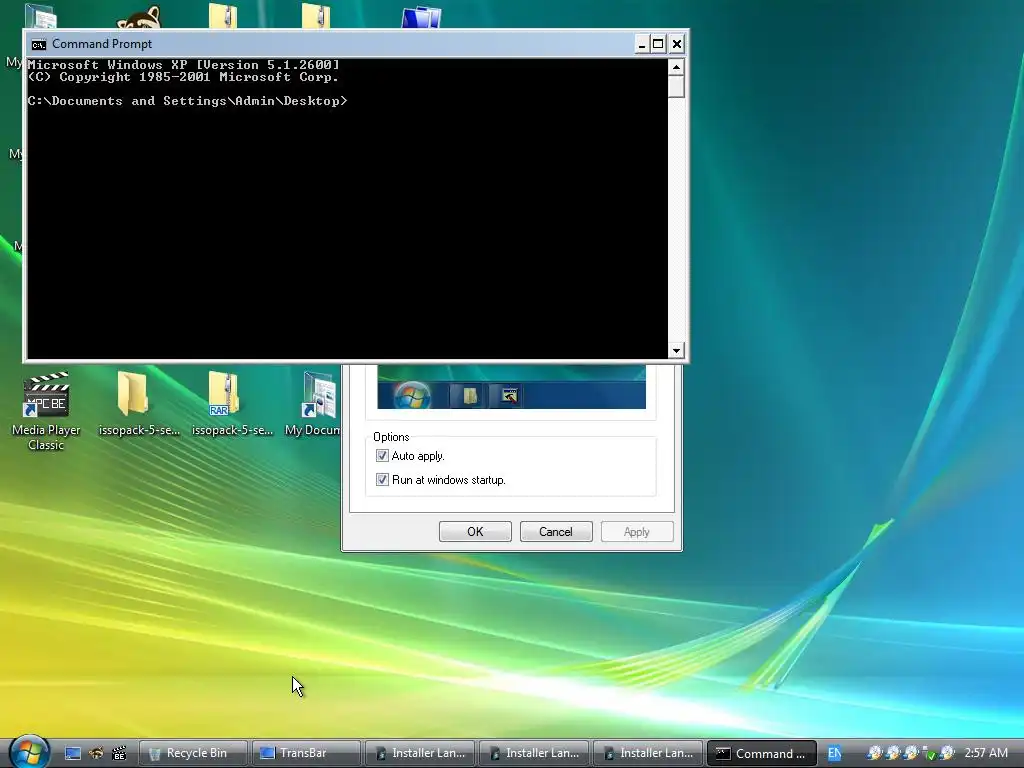The image size is (1024, 768).
Task: Click taskbar preview image in TransBar dialog
Action: (x=511, y=387)
